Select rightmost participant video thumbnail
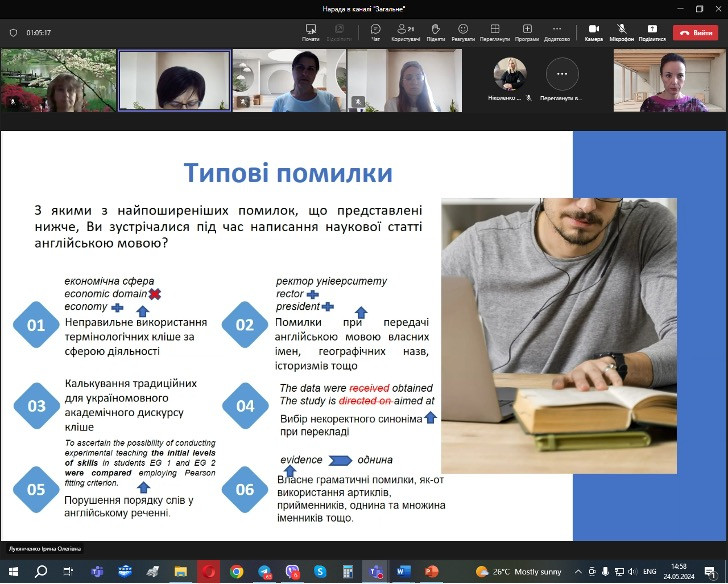 point(668,80)
